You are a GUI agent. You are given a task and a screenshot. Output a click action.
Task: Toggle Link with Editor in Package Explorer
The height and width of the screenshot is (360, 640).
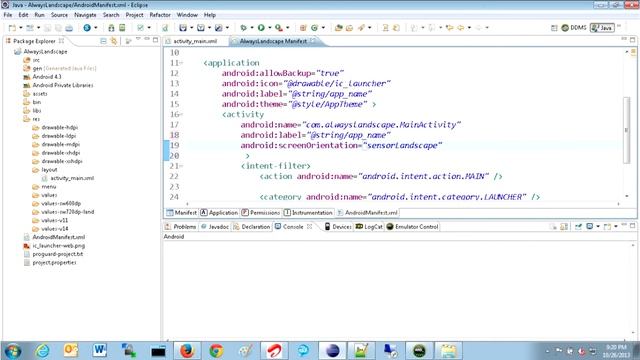coord(114,41)
